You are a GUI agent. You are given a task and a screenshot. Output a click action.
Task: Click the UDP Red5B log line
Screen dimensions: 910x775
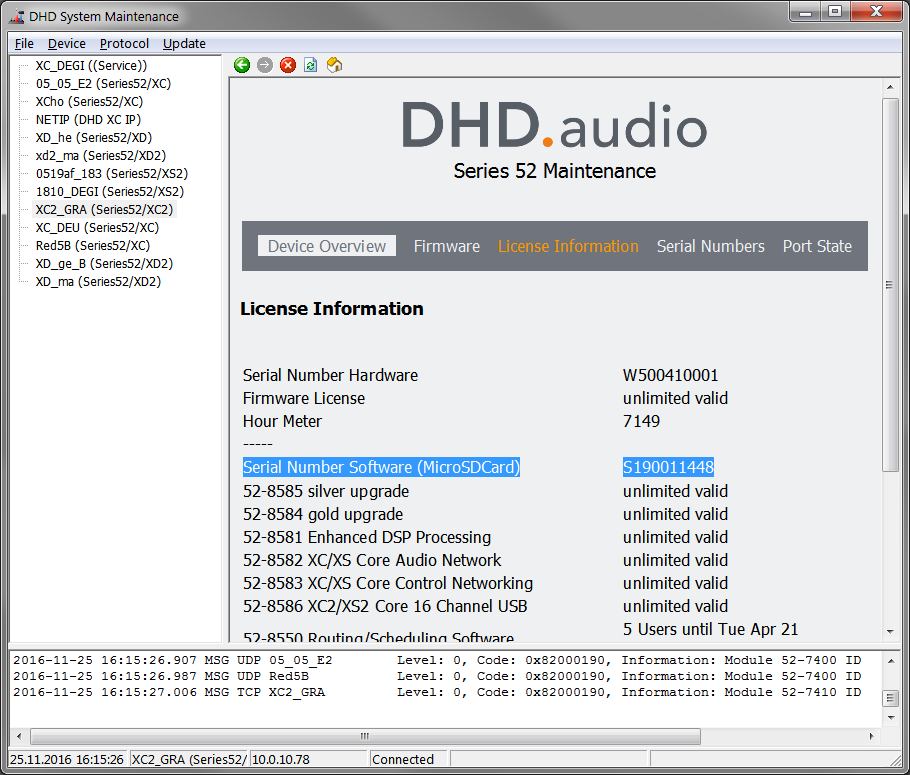point(438,676)
